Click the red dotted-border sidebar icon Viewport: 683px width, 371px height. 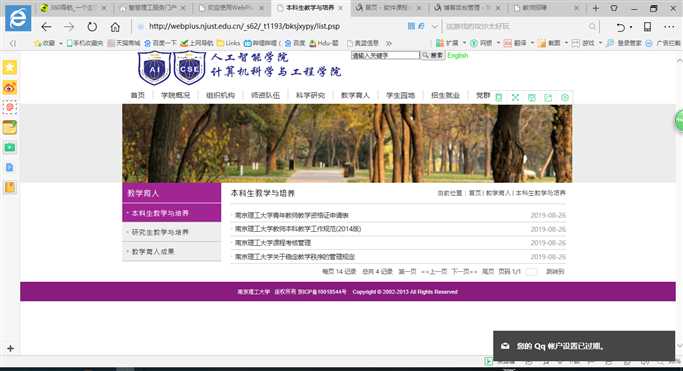pos(10,107)
